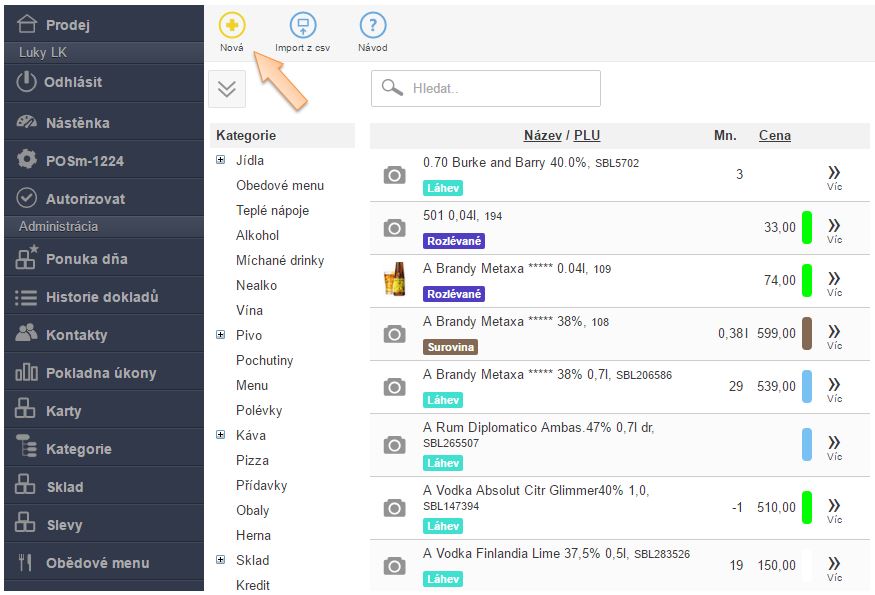Expand the Pivo category tree node
875x595 pixels.
(x=221, y=335)
